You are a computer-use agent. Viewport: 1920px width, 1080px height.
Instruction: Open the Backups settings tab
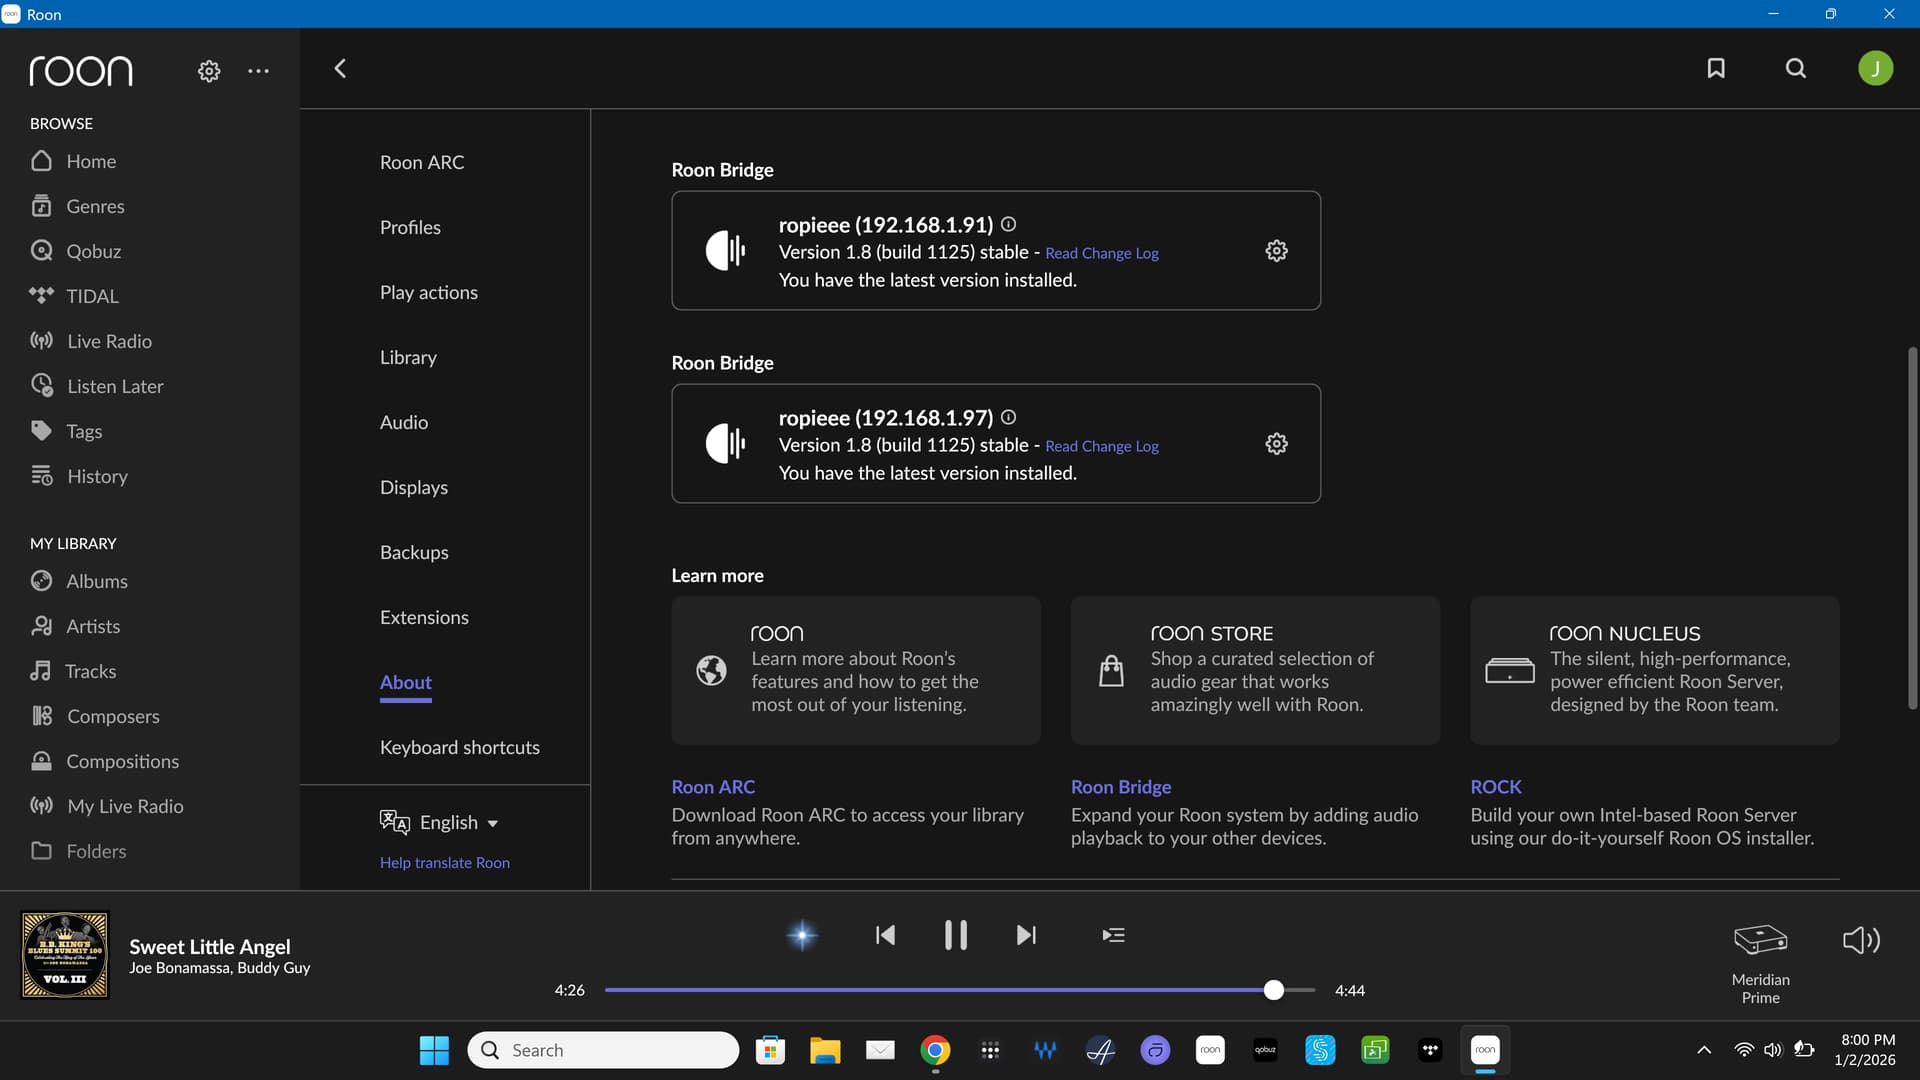[x=414, y=552]
